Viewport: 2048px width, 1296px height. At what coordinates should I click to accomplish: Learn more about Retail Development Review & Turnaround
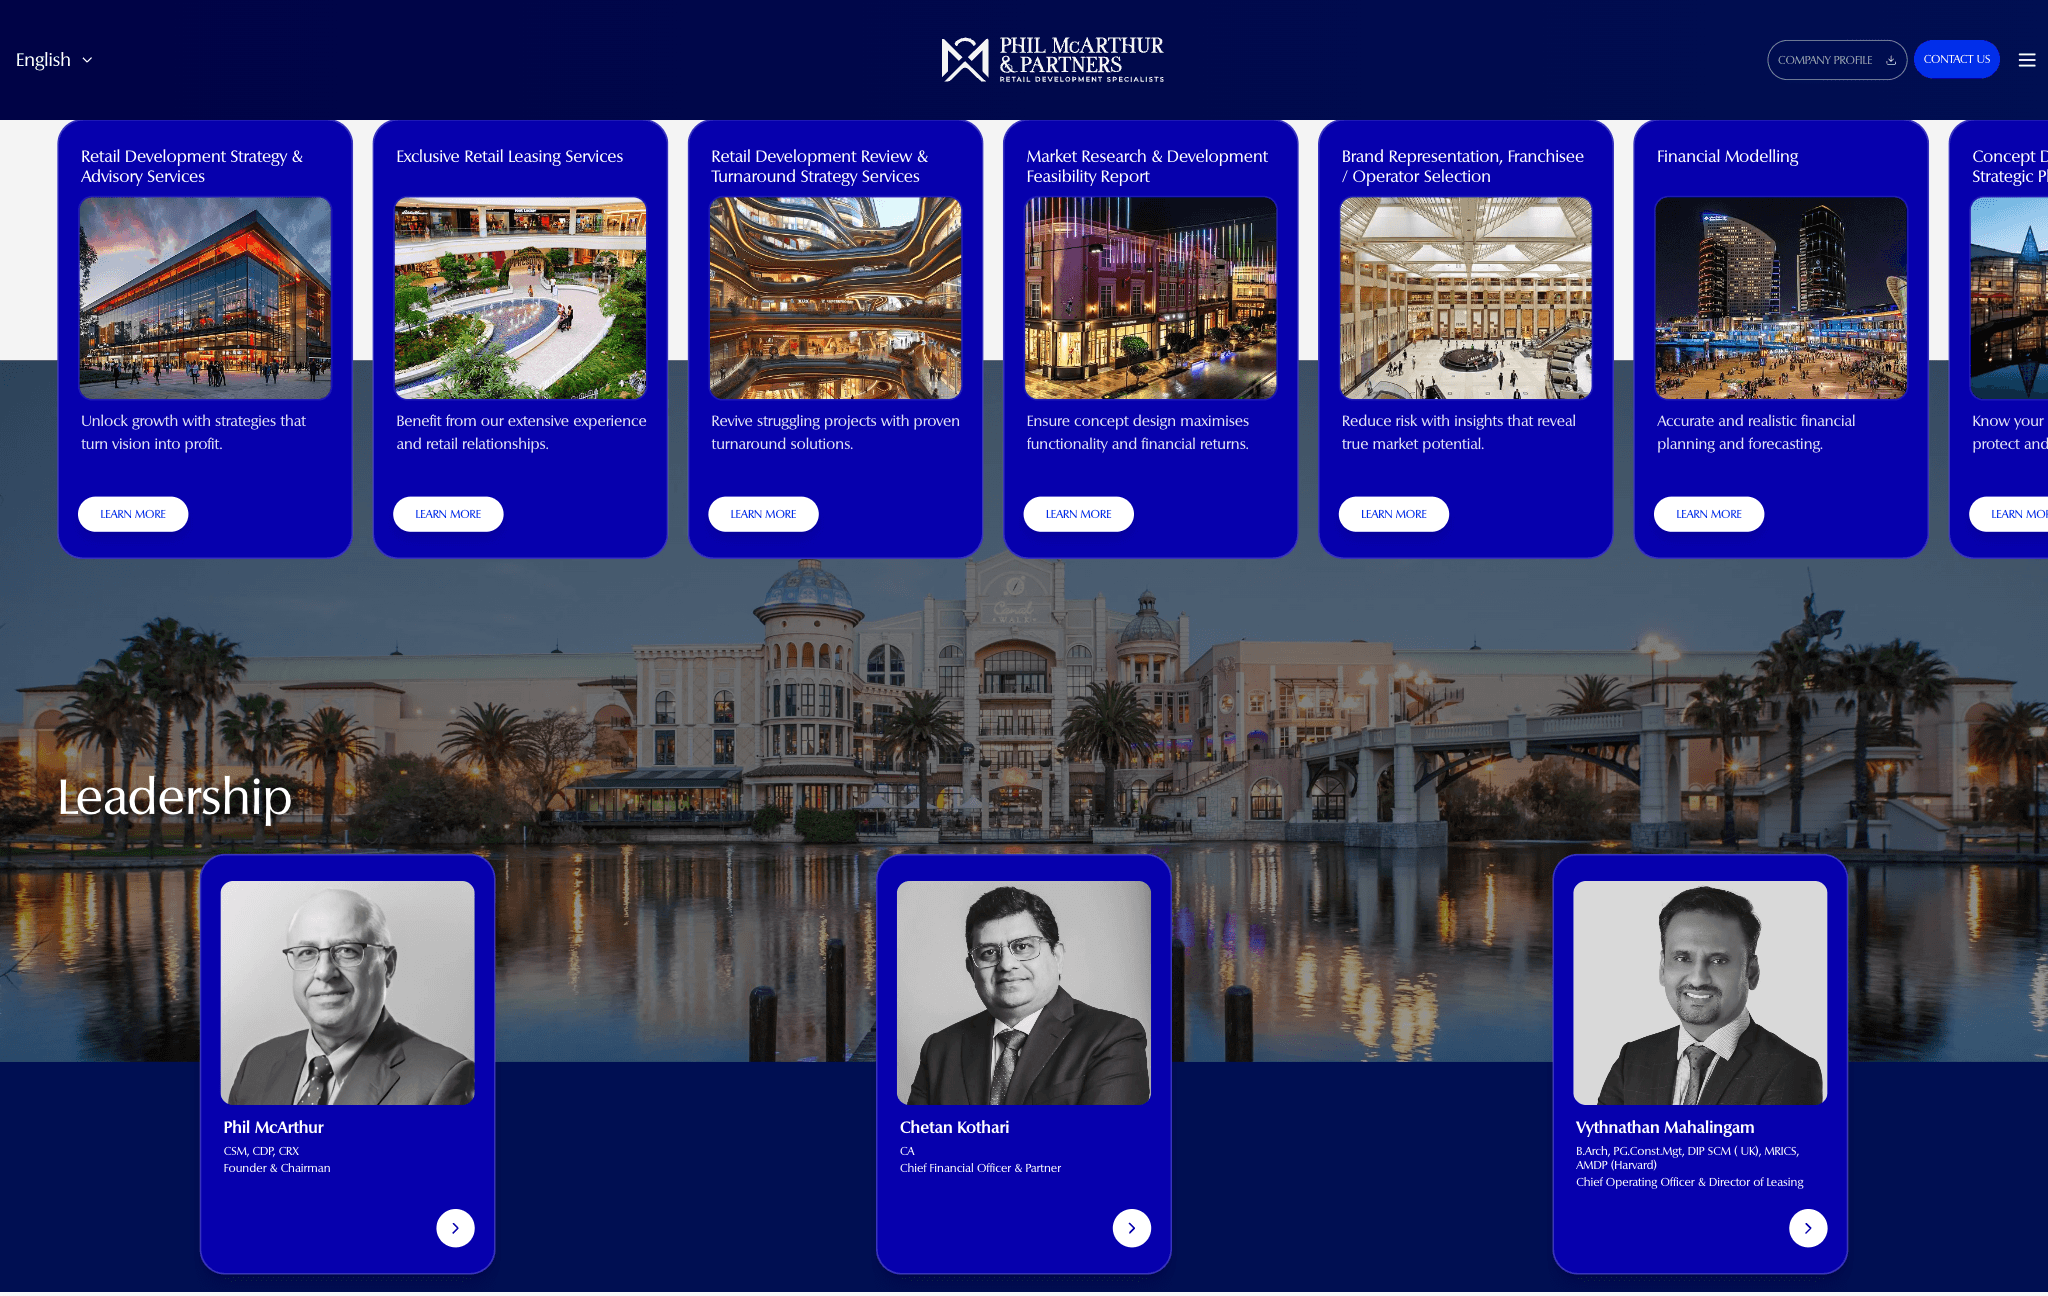763,514
